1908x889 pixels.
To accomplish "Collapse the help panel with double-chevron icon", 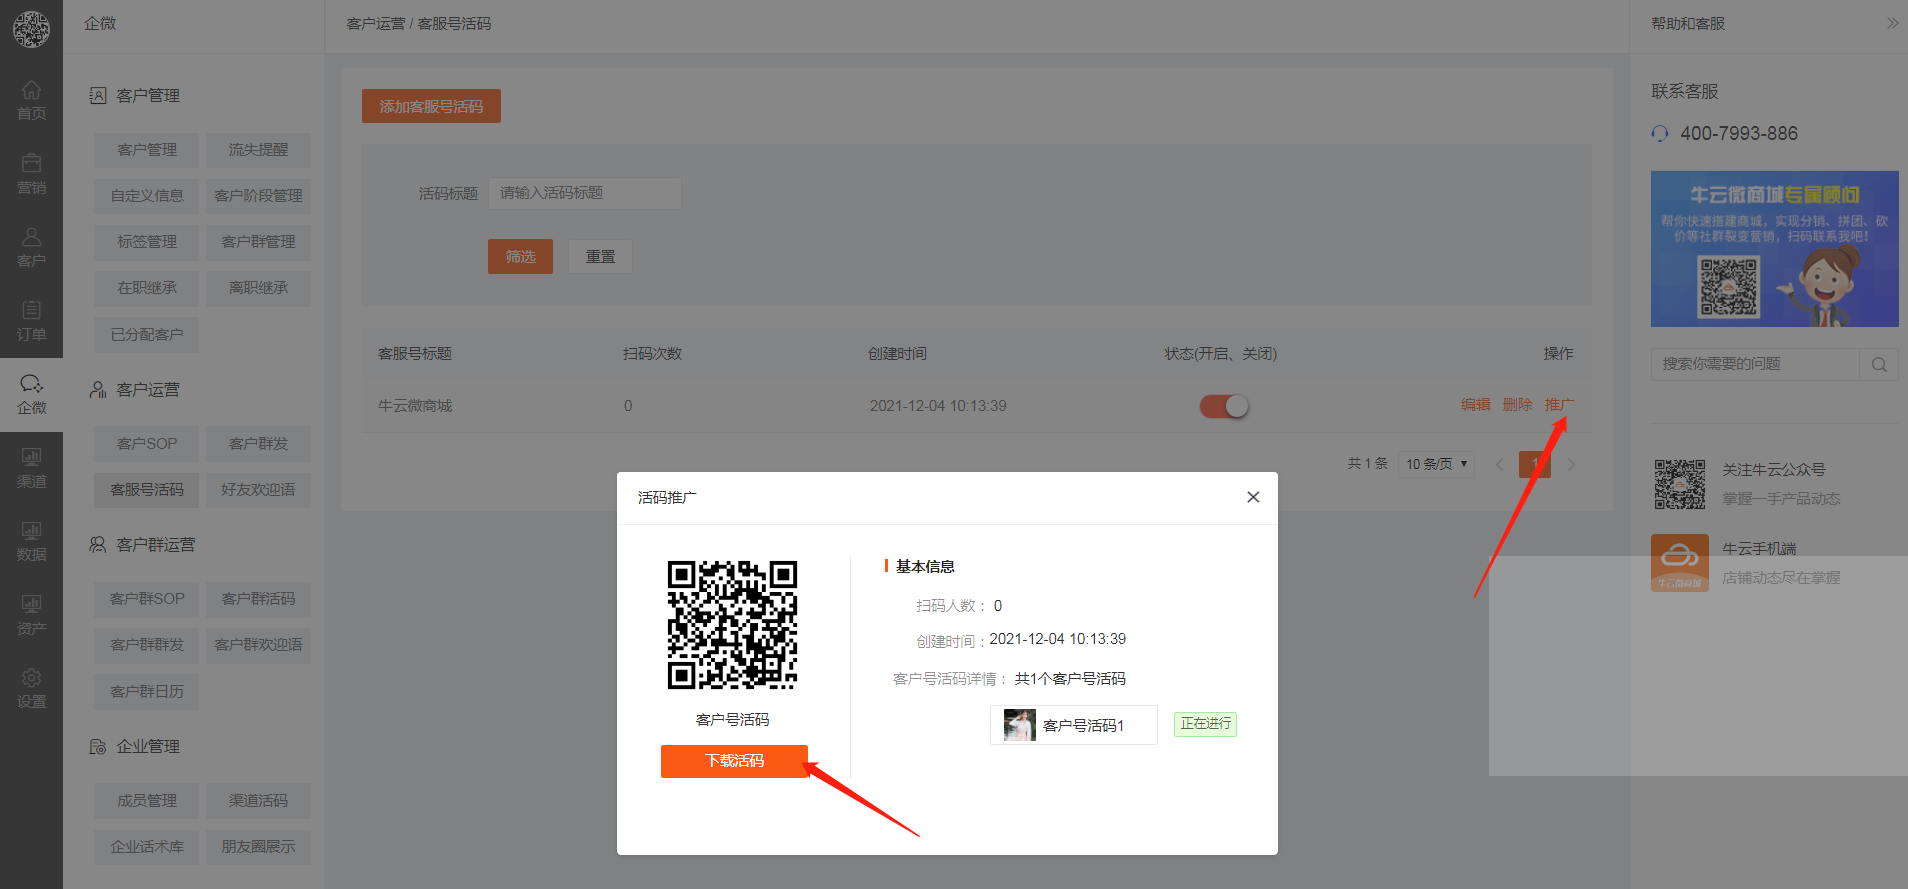I will pos(1892,23).
